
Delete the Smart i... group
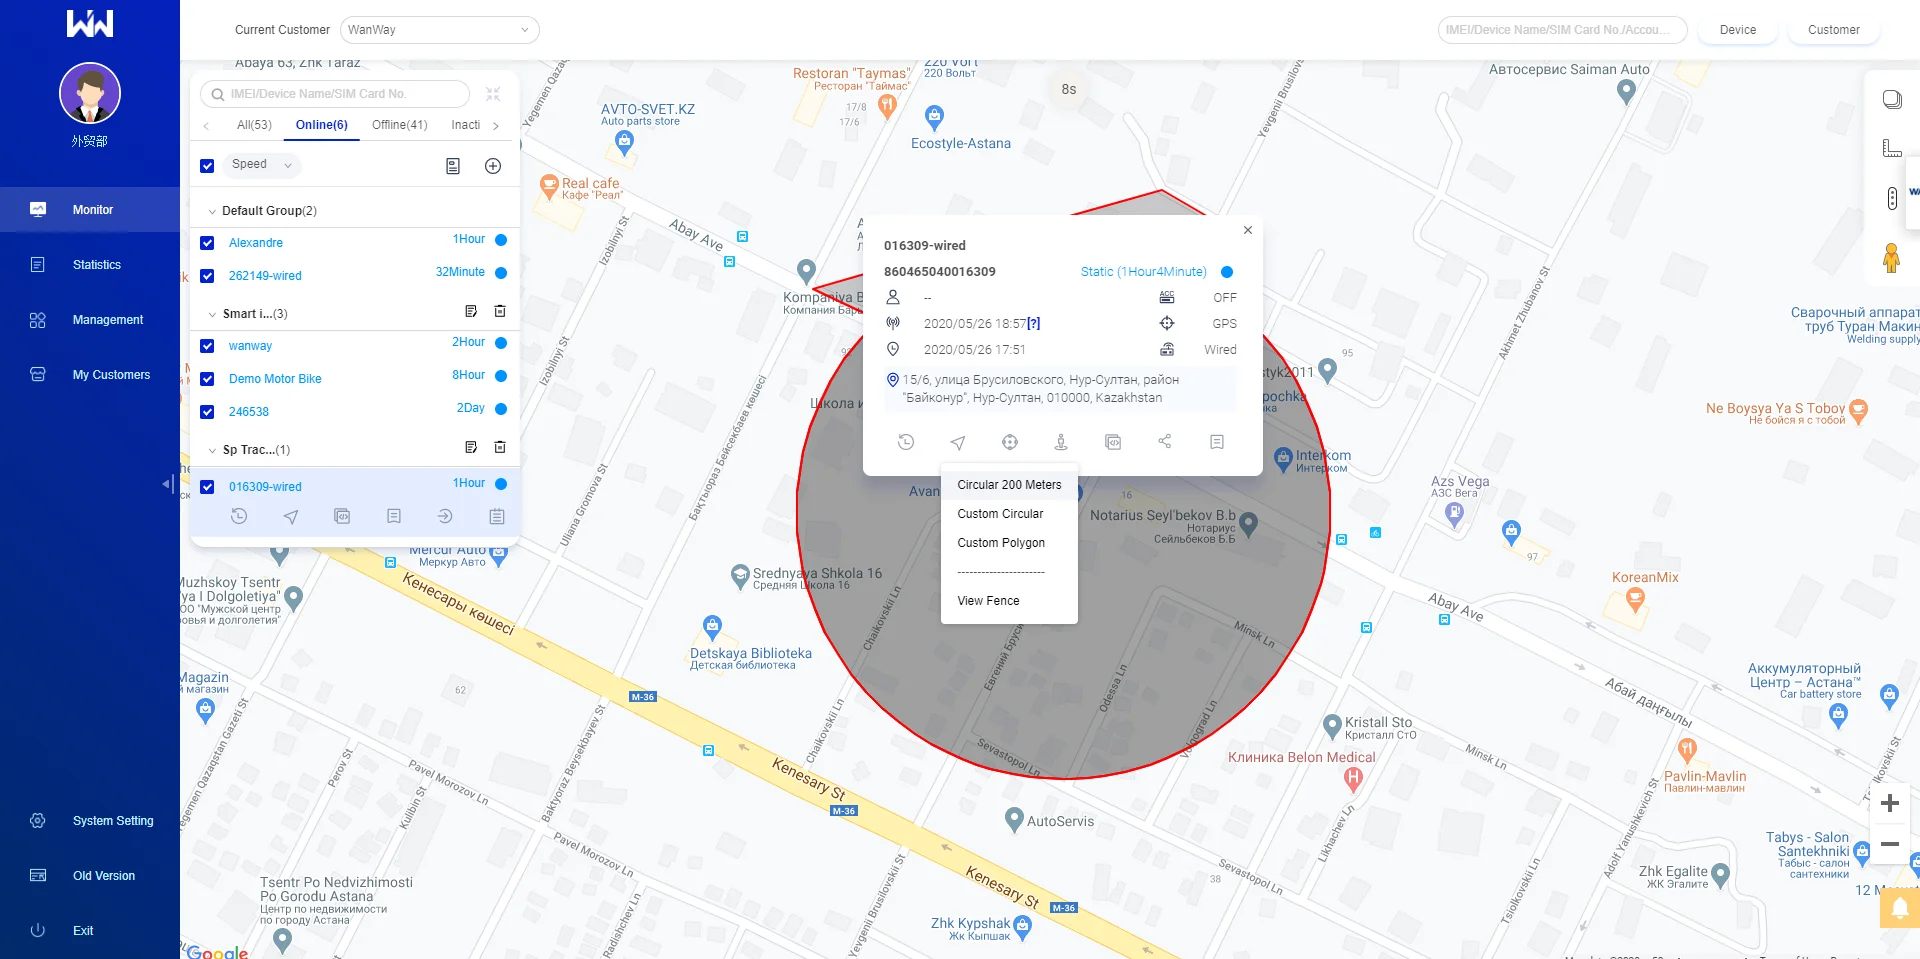pos(500,312)
